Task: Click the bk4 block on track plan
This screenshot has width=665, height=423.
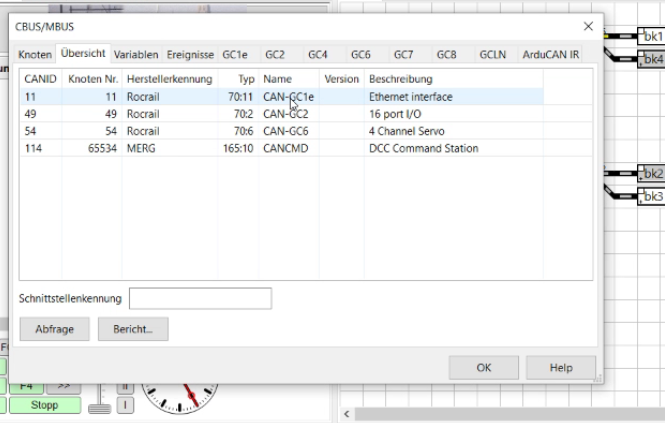Action: (x=652, y=60)
